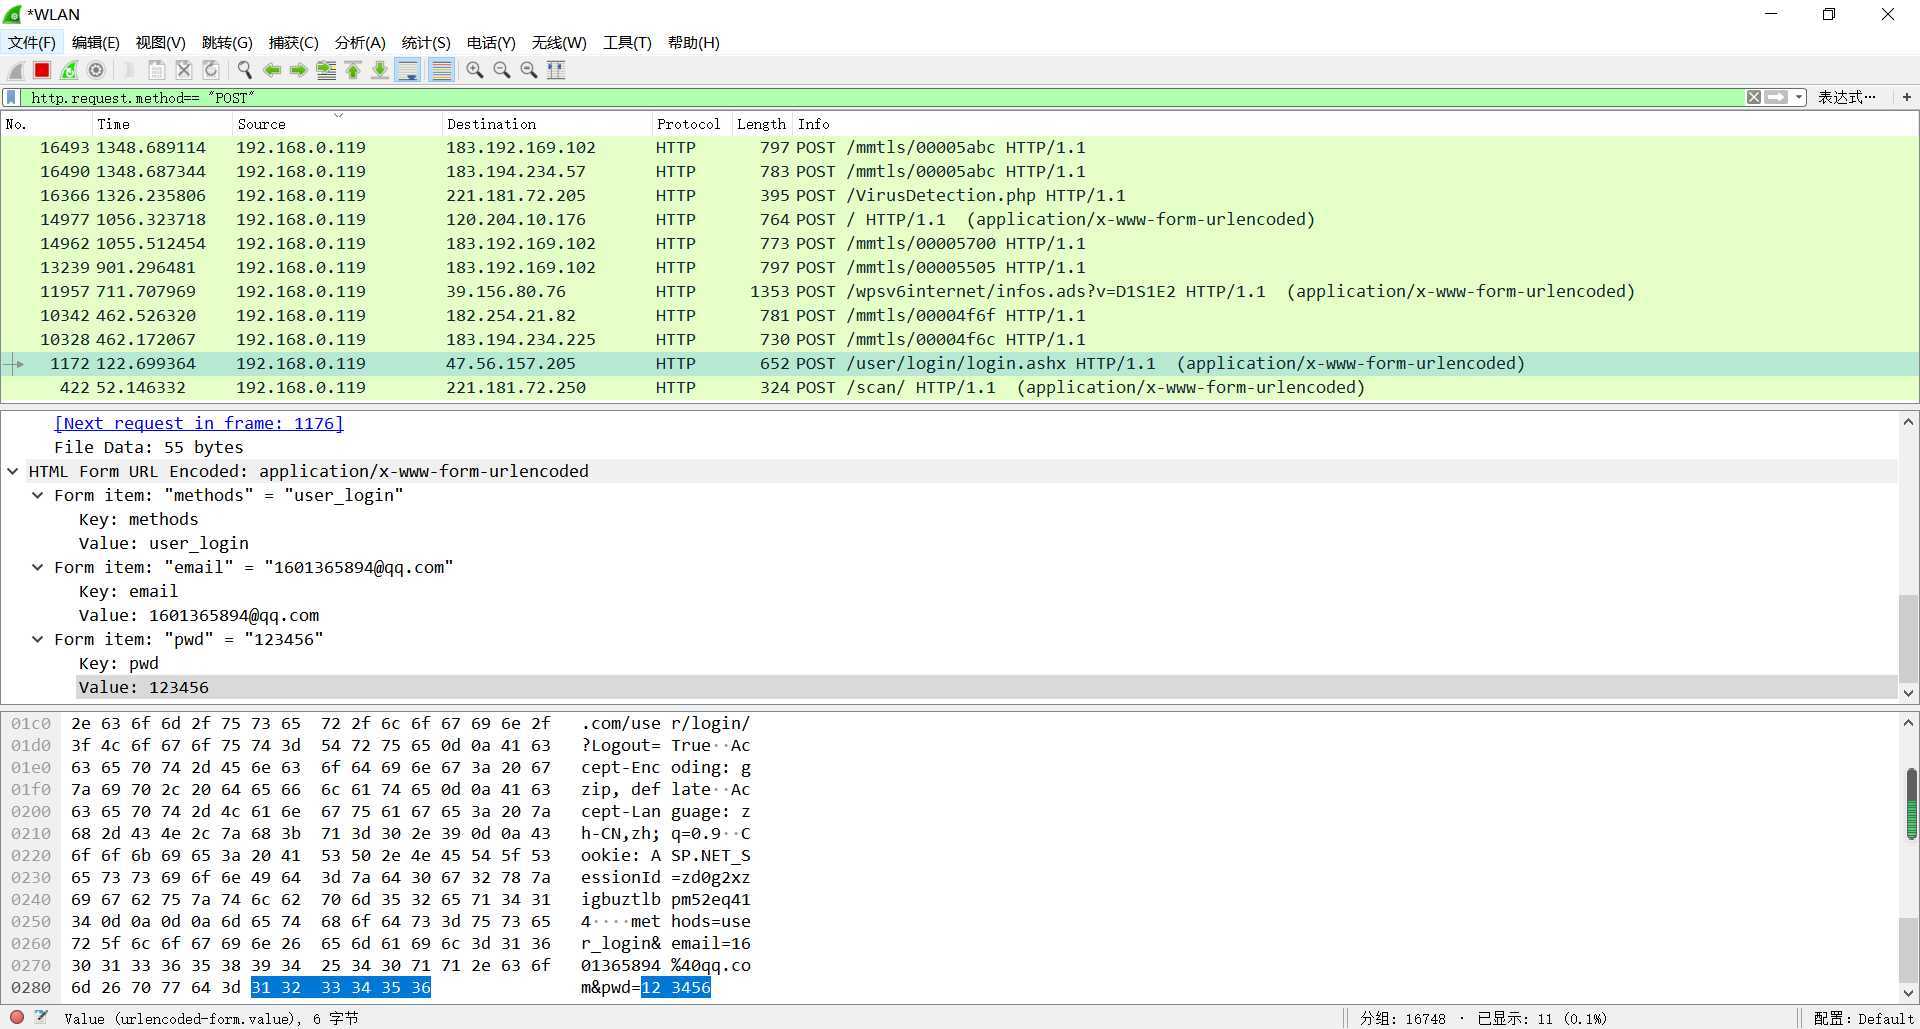Open the 帮助(H) menu

click(693, 42)
